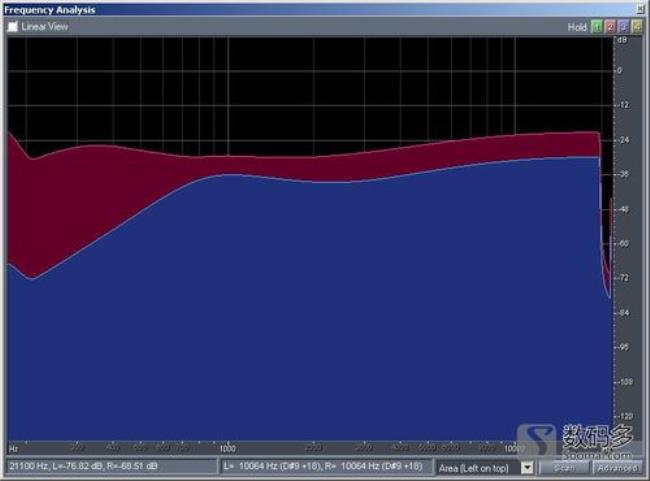Viewport: 650px width, 481px height.
Task: Toggle the green Hold 1 button
Action: tap(597, 27)
